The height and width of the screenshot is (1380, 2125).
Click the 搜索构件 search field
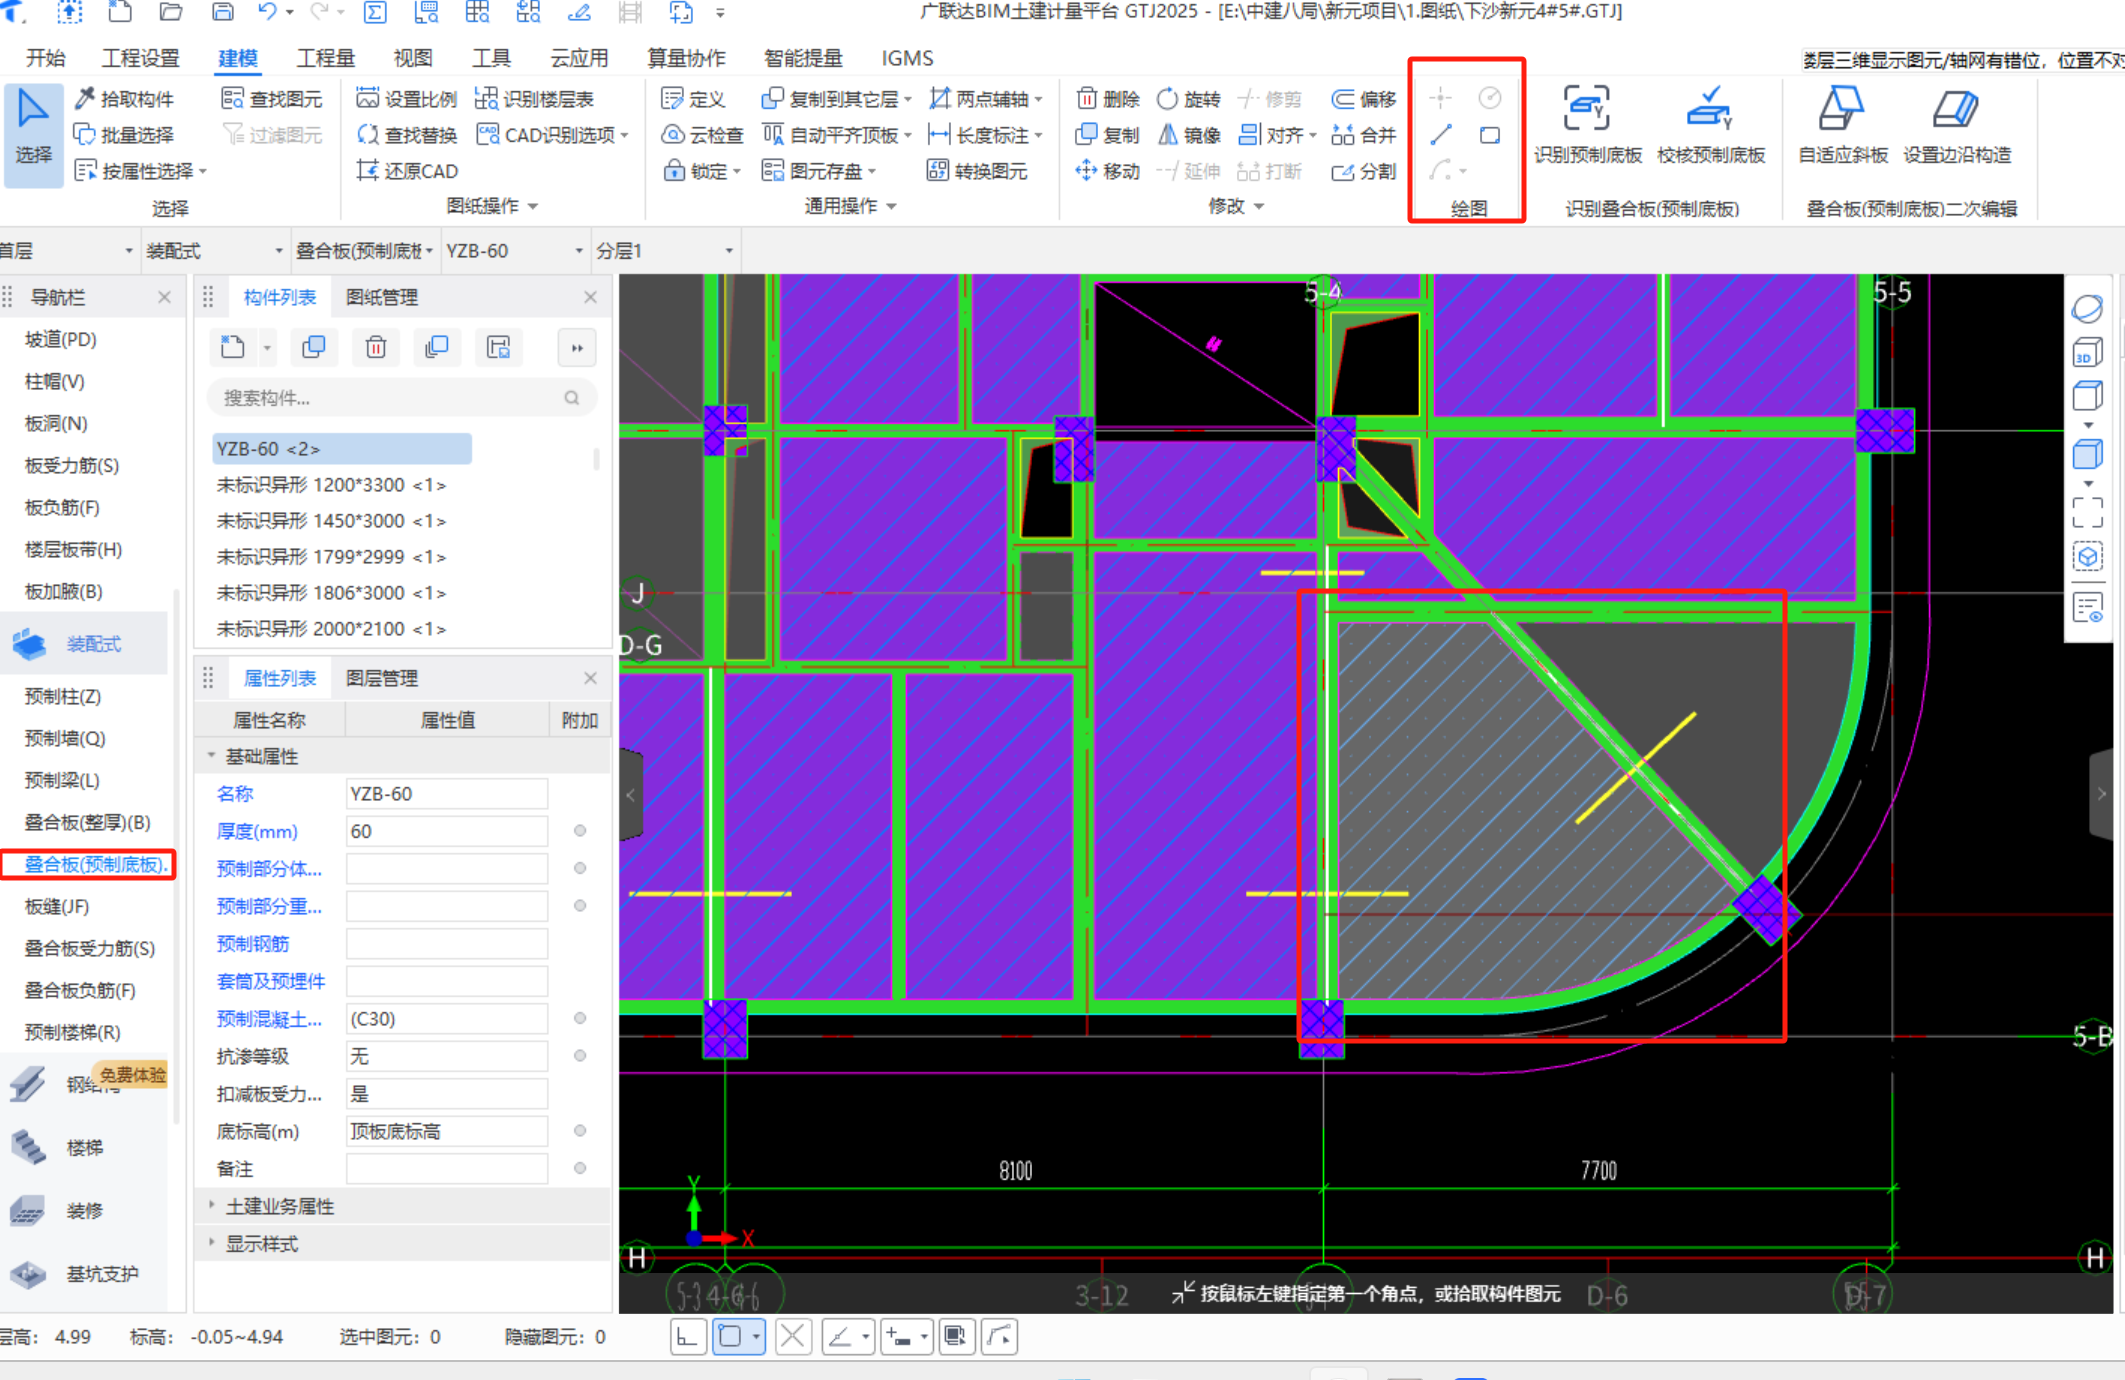pyautogui.click(x=401, y=398)
